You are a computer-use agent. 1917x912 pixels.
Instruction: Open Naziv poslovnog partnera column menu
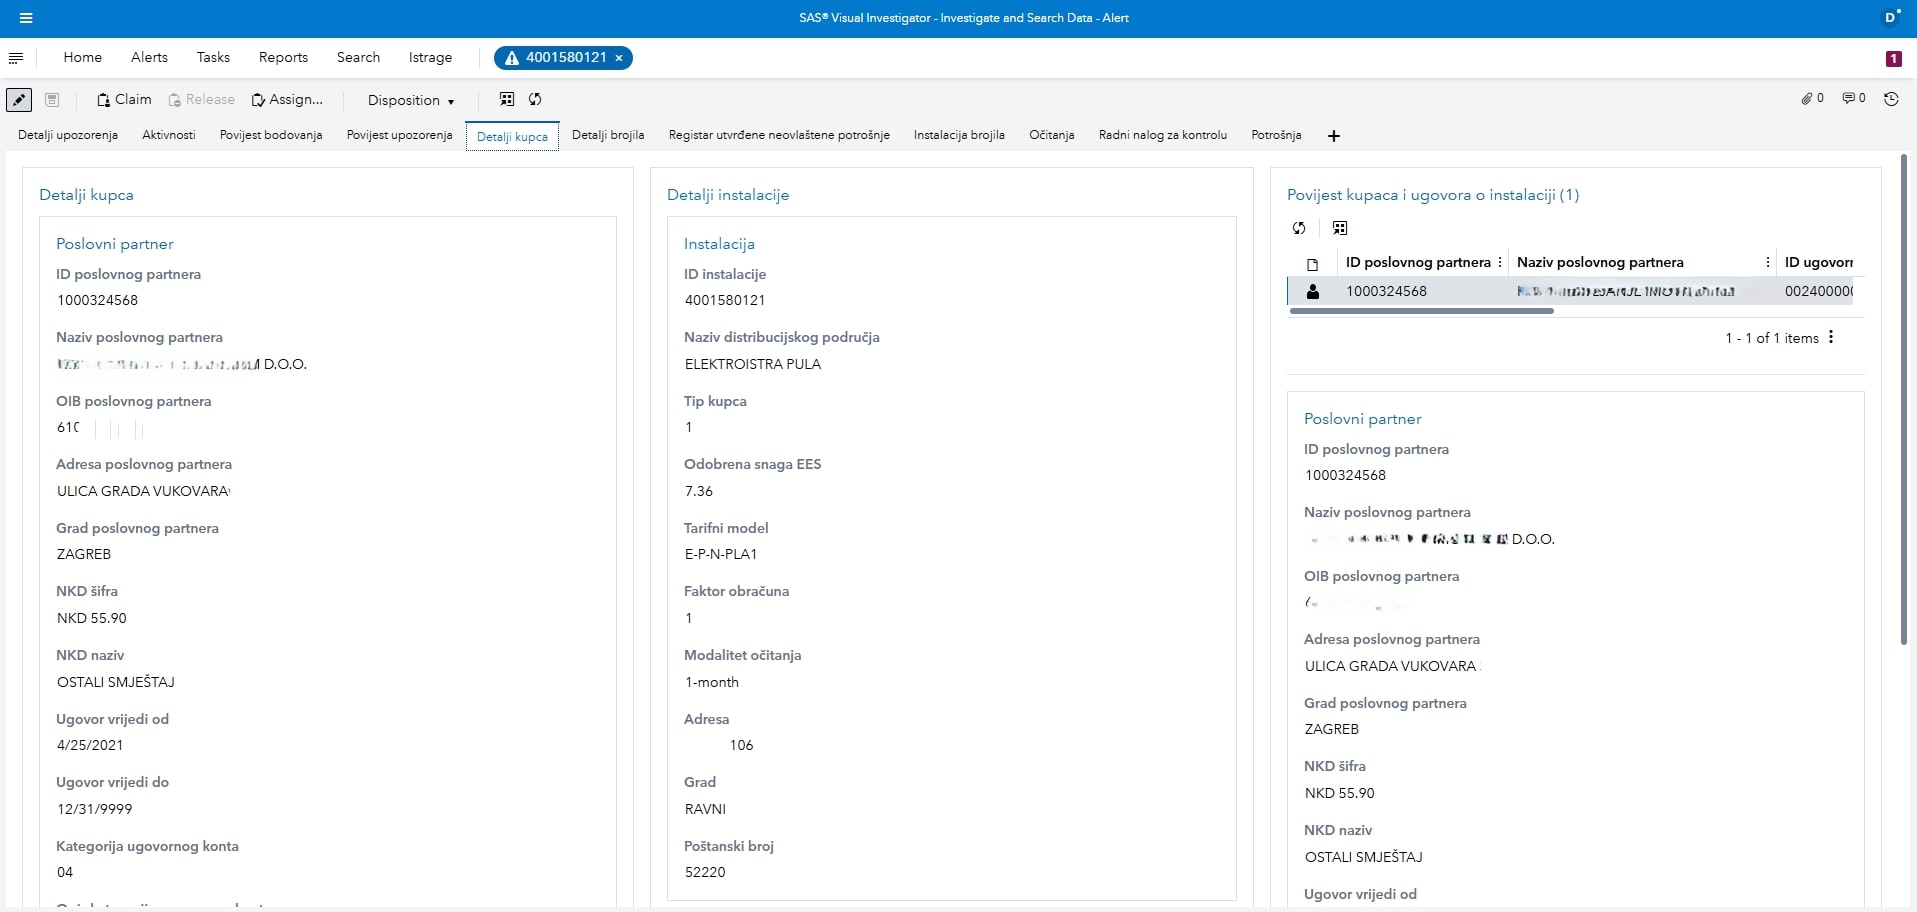pos(1767,262)
